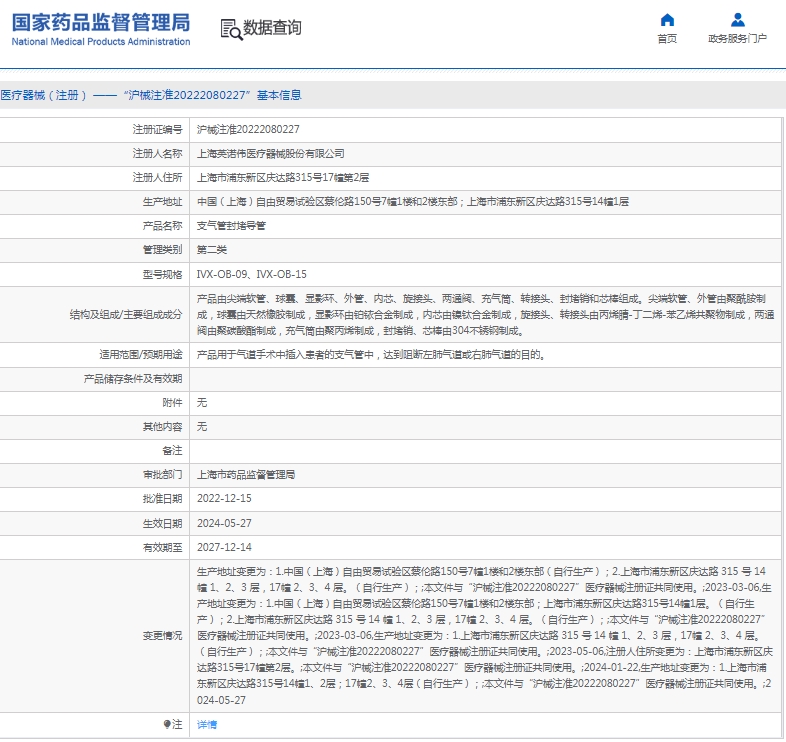Screen dimensions: 786x742
Task: Click the bulb icon beside 注
Action: click(x=167, y=724)
